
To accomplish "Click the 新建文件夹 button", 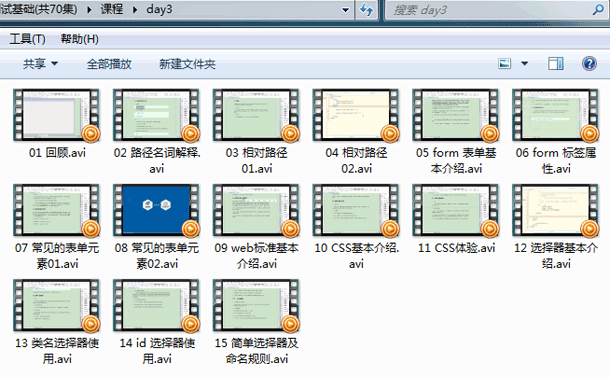I will tap(187, 63).
